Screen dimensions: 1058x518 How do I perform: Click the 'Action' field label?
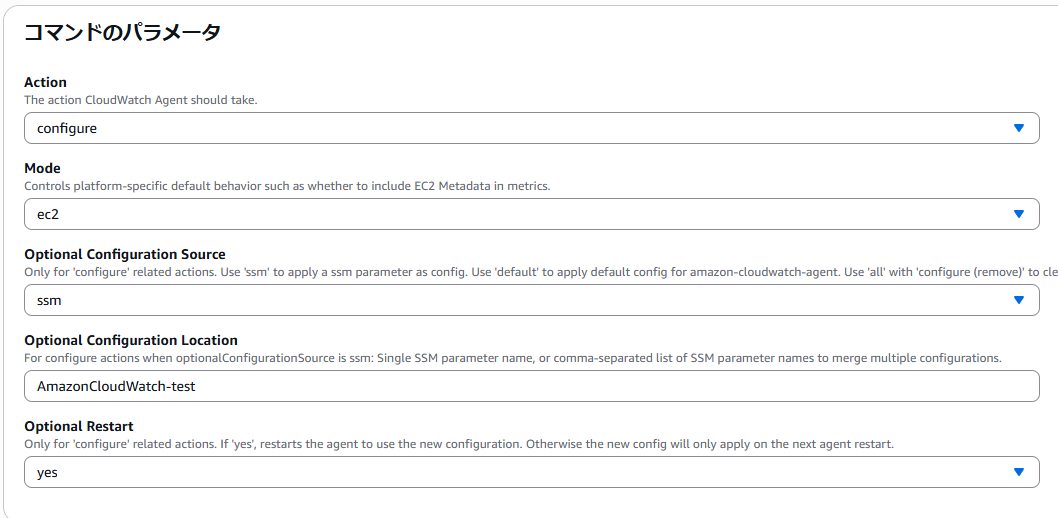45,82
